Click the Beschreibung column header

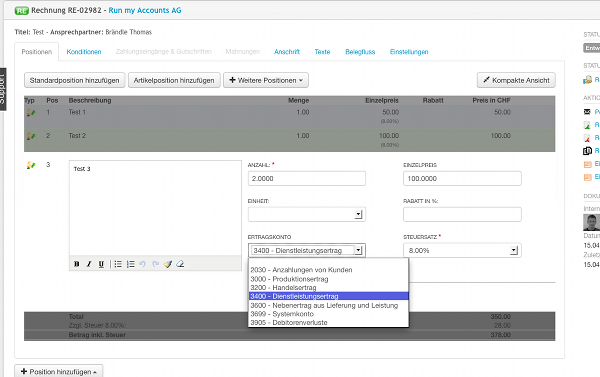click(x=90, y=100)
